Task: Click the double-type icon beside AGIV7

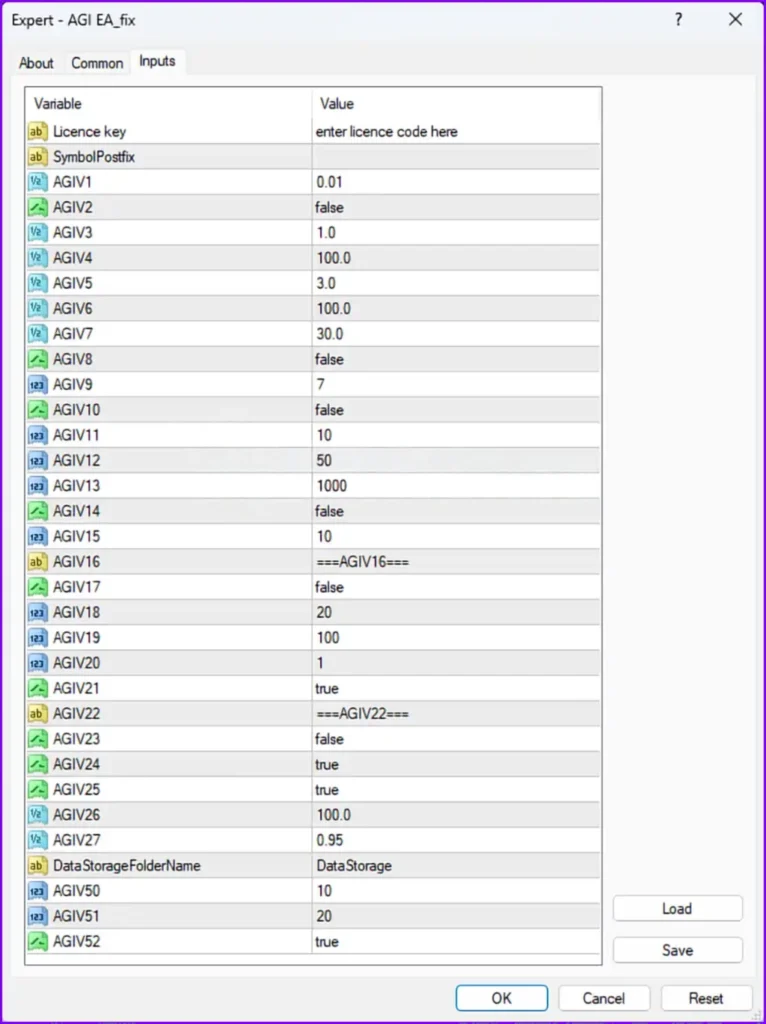Action: coord(38,334)
